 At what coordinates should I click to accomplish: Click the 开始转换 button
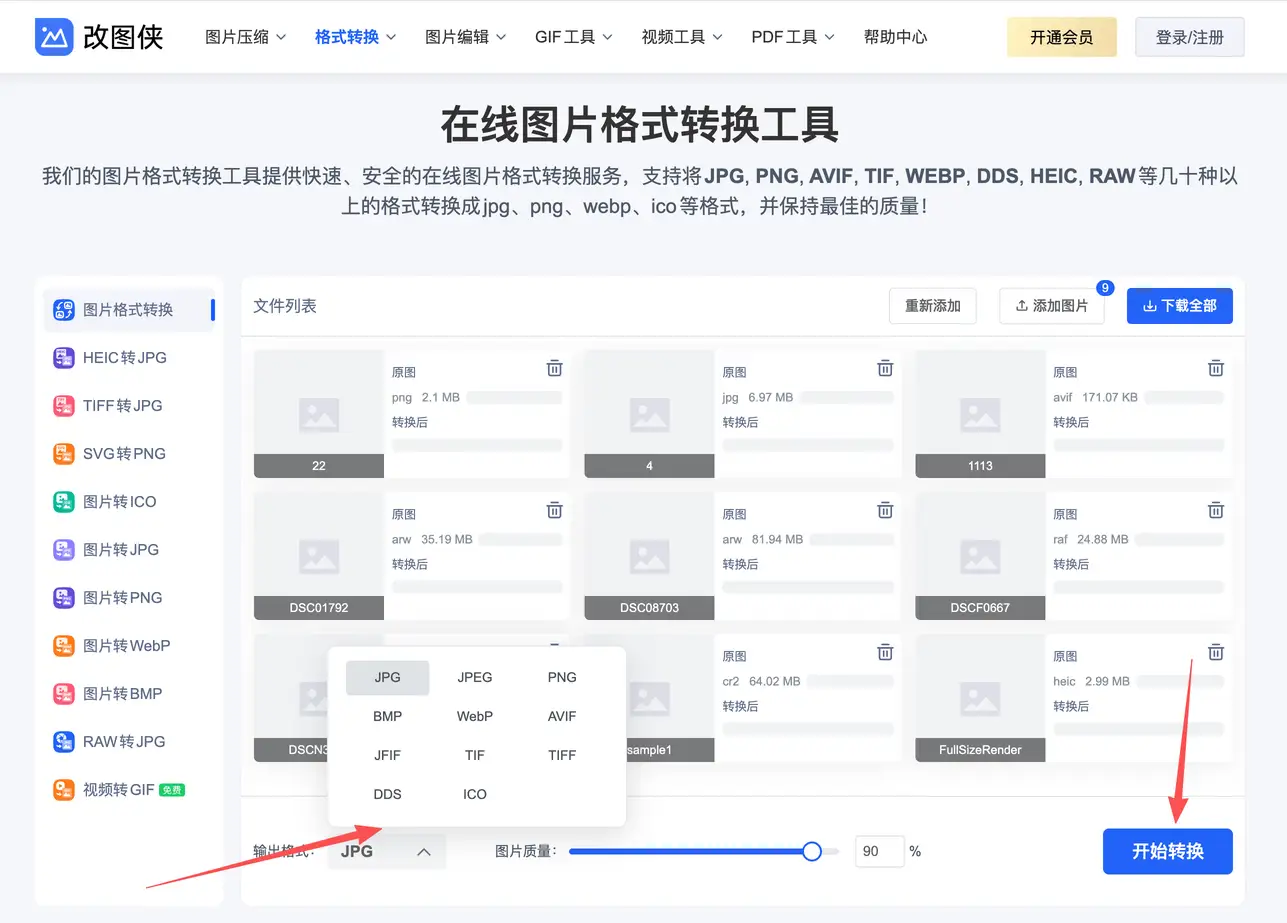[x=1167, y=851]
